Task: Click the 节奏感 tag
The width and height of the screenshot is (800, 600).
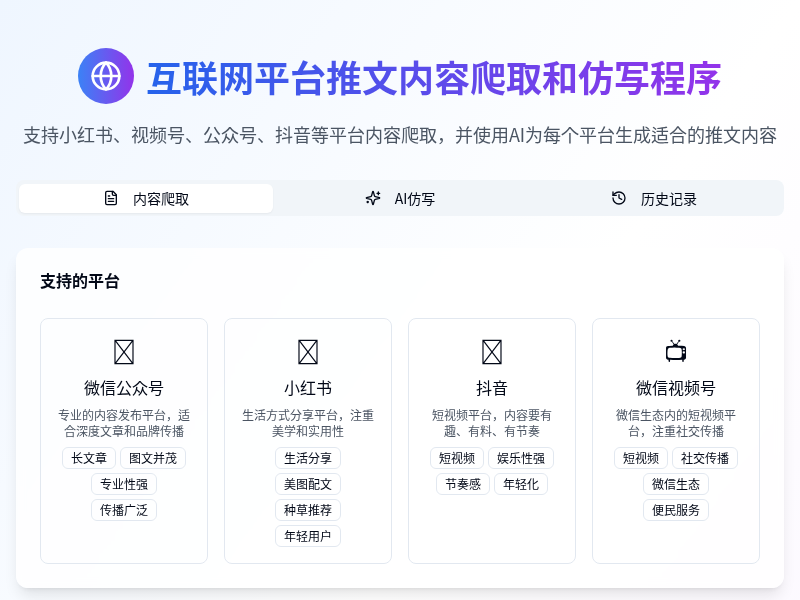Action: (x=463, y=484)
